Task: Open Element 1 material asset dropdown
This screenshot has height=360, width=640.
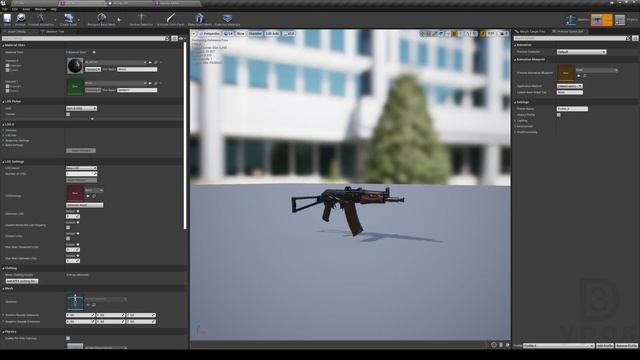Action: click(x=116, y=83)
